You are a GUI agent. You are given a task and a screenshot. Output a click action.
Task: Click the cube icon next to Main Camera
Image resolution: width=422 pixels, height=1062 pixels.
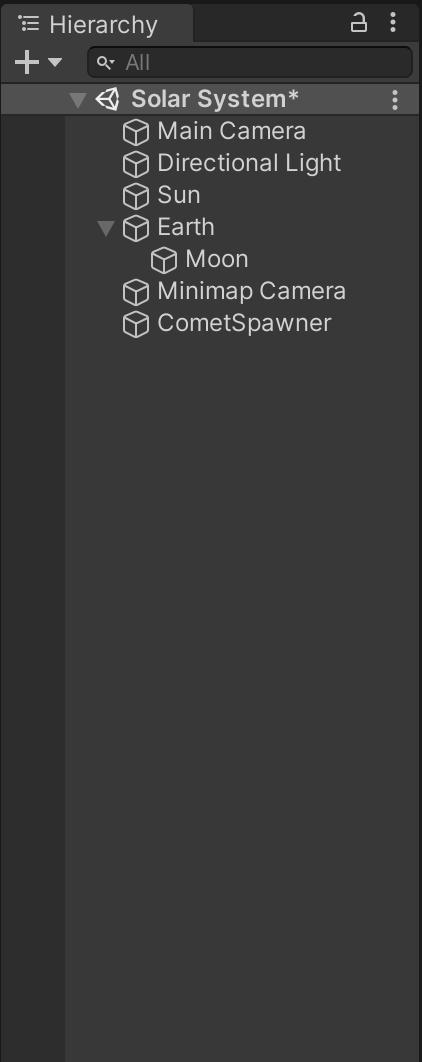point(135,131)
